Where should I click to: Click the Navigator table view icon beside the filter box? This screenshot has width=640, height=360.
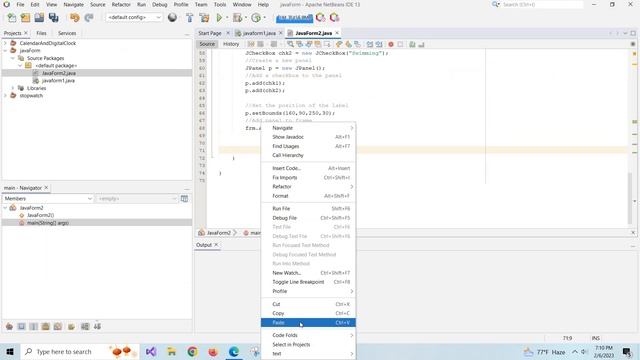pyautogui.click(x=184, y=198)
